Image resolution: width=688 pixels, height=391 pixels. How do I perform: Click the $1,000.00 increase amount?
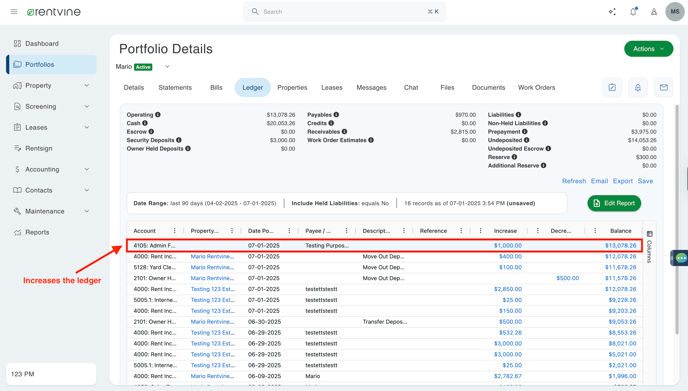click(508, 246)
